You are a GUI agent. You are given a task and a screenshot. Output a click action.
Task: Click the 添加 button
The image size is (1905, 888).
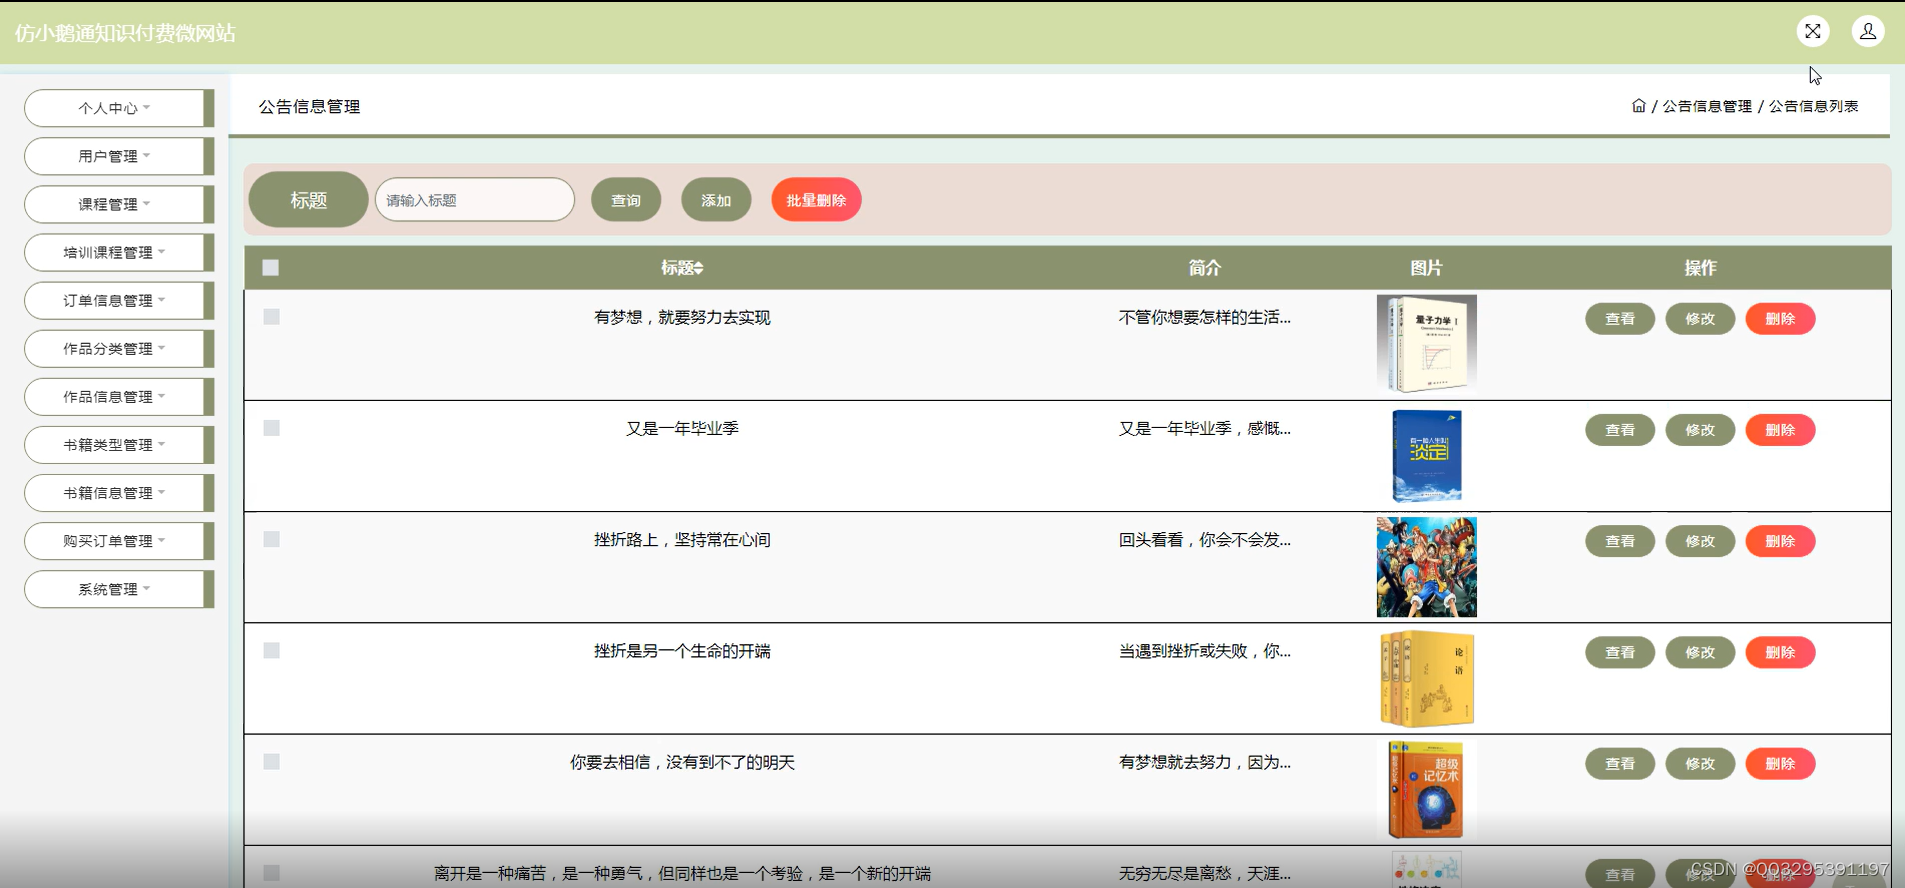[x=716, y=200]
